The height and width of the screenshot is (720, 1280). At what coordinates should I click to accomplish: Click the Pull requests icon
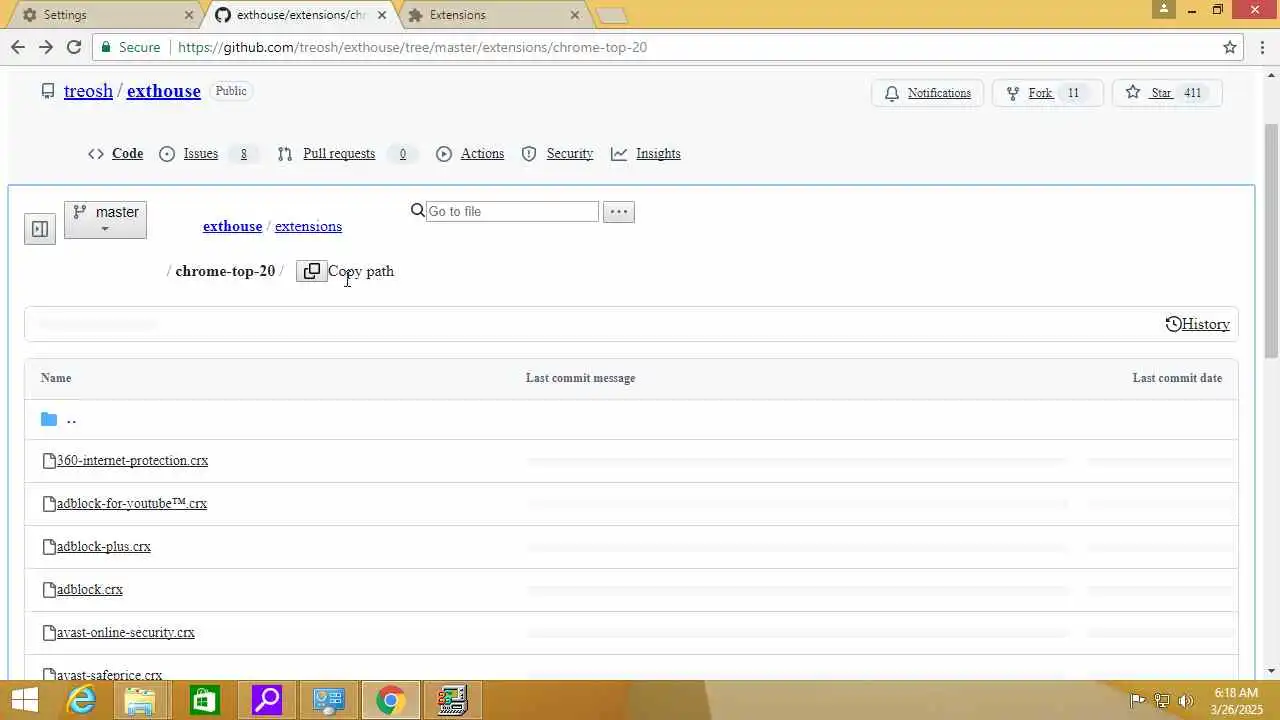coord(285,154)
